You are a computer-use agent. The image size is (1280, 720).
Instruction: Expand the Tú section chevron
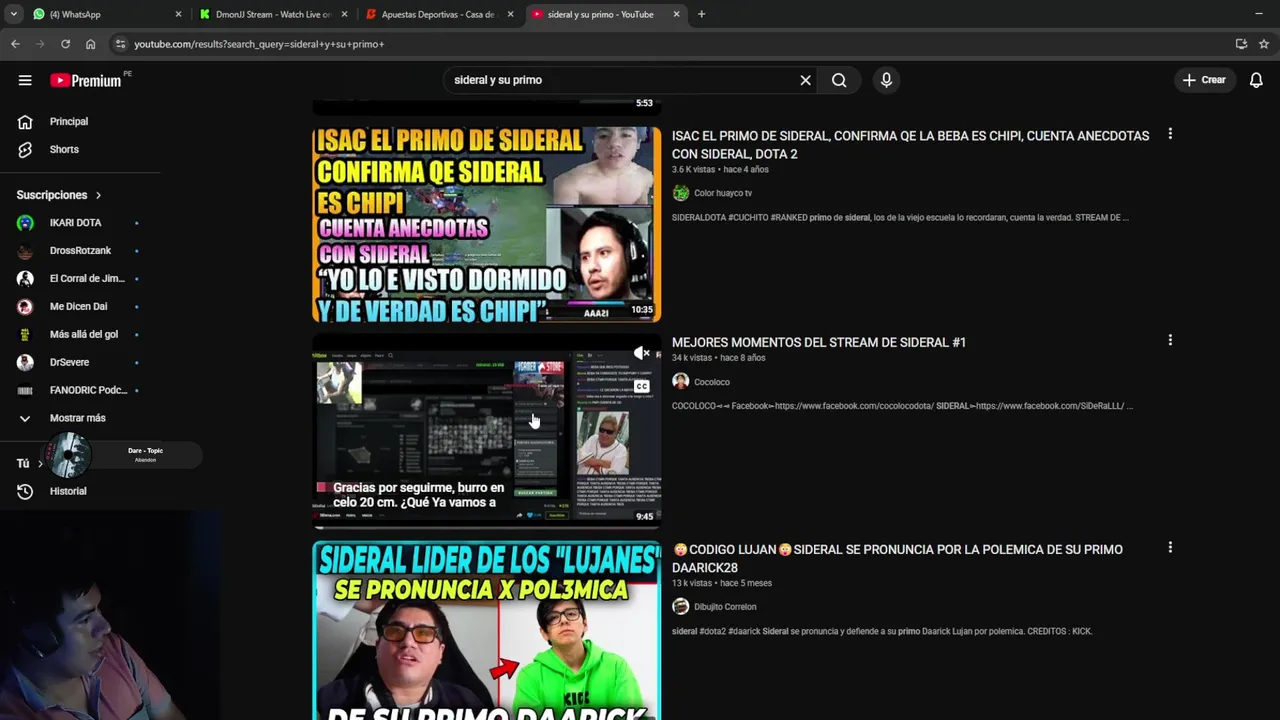click(40, 464)
